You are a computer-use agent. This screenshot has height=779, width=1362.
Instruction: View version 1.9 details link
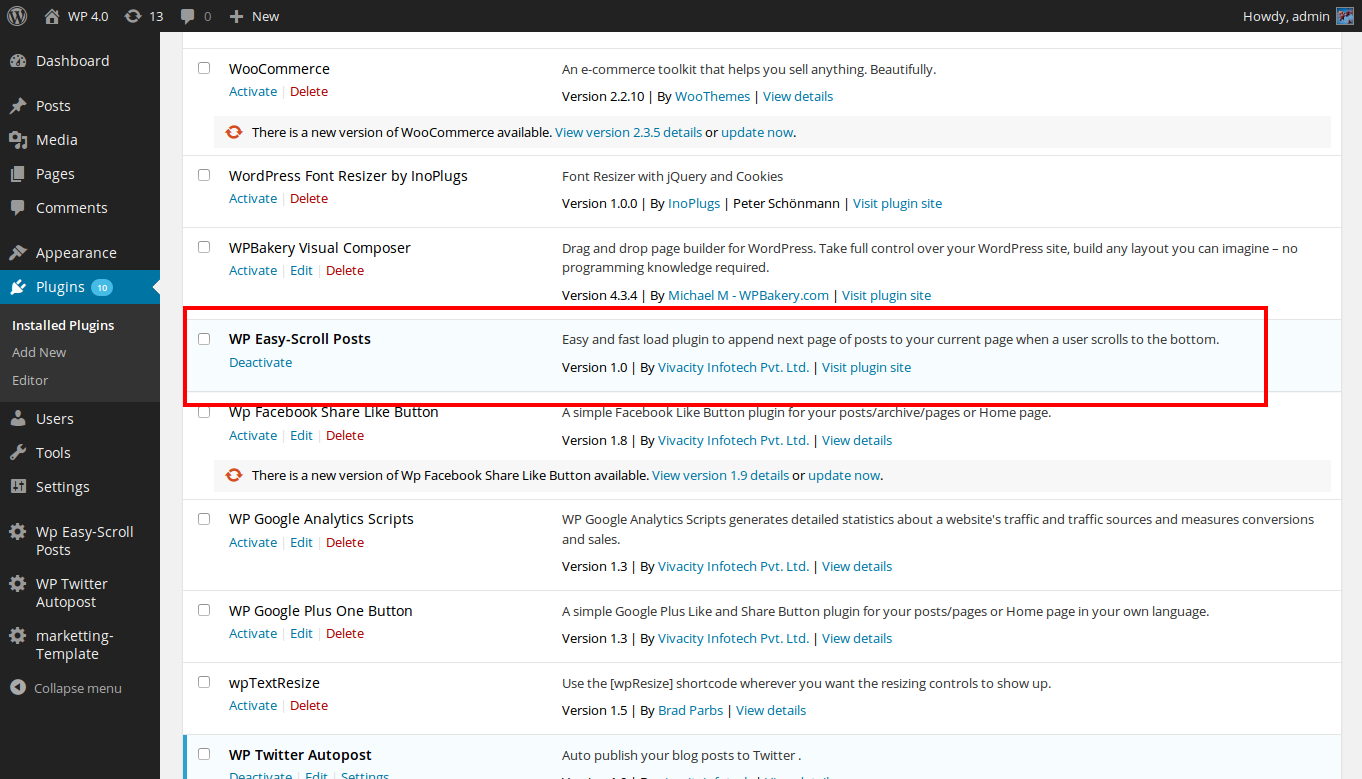point(720,475)
